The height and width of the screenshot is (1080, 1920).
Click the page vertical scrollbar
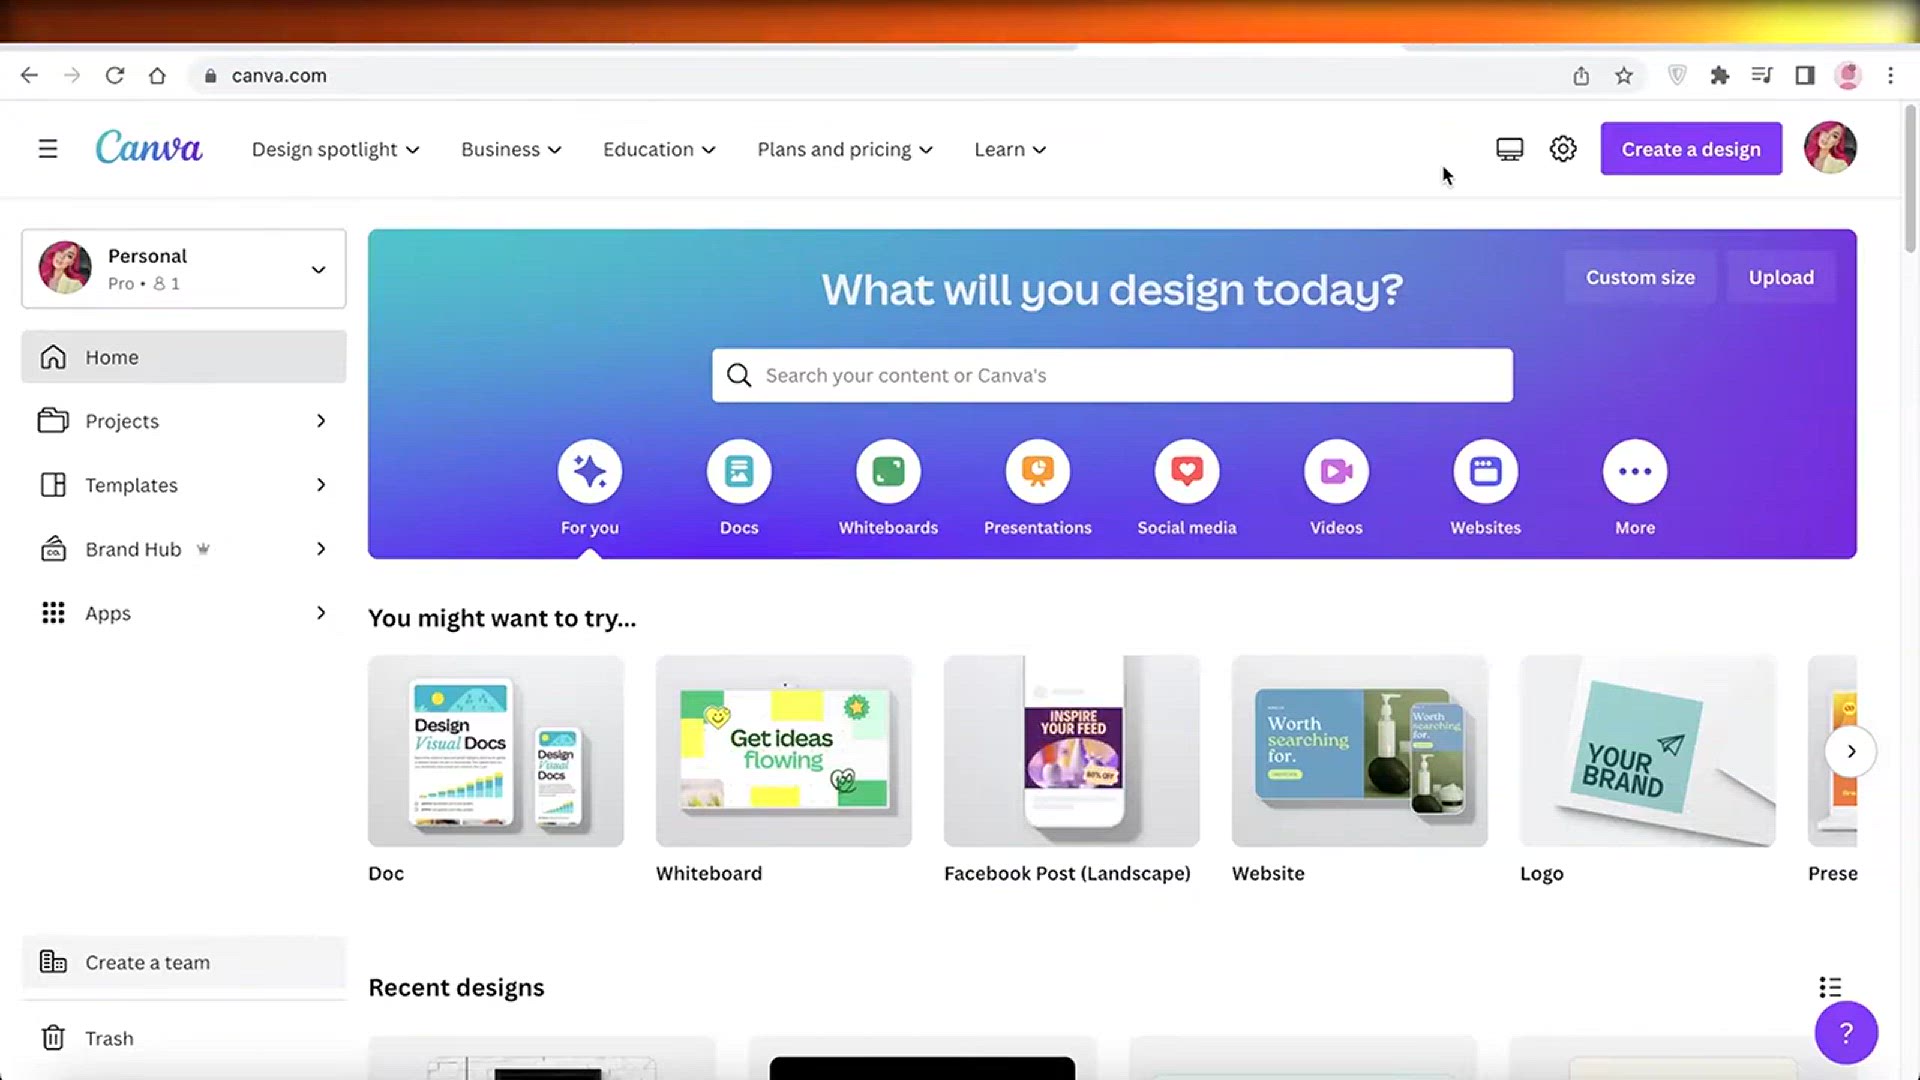1910,180
